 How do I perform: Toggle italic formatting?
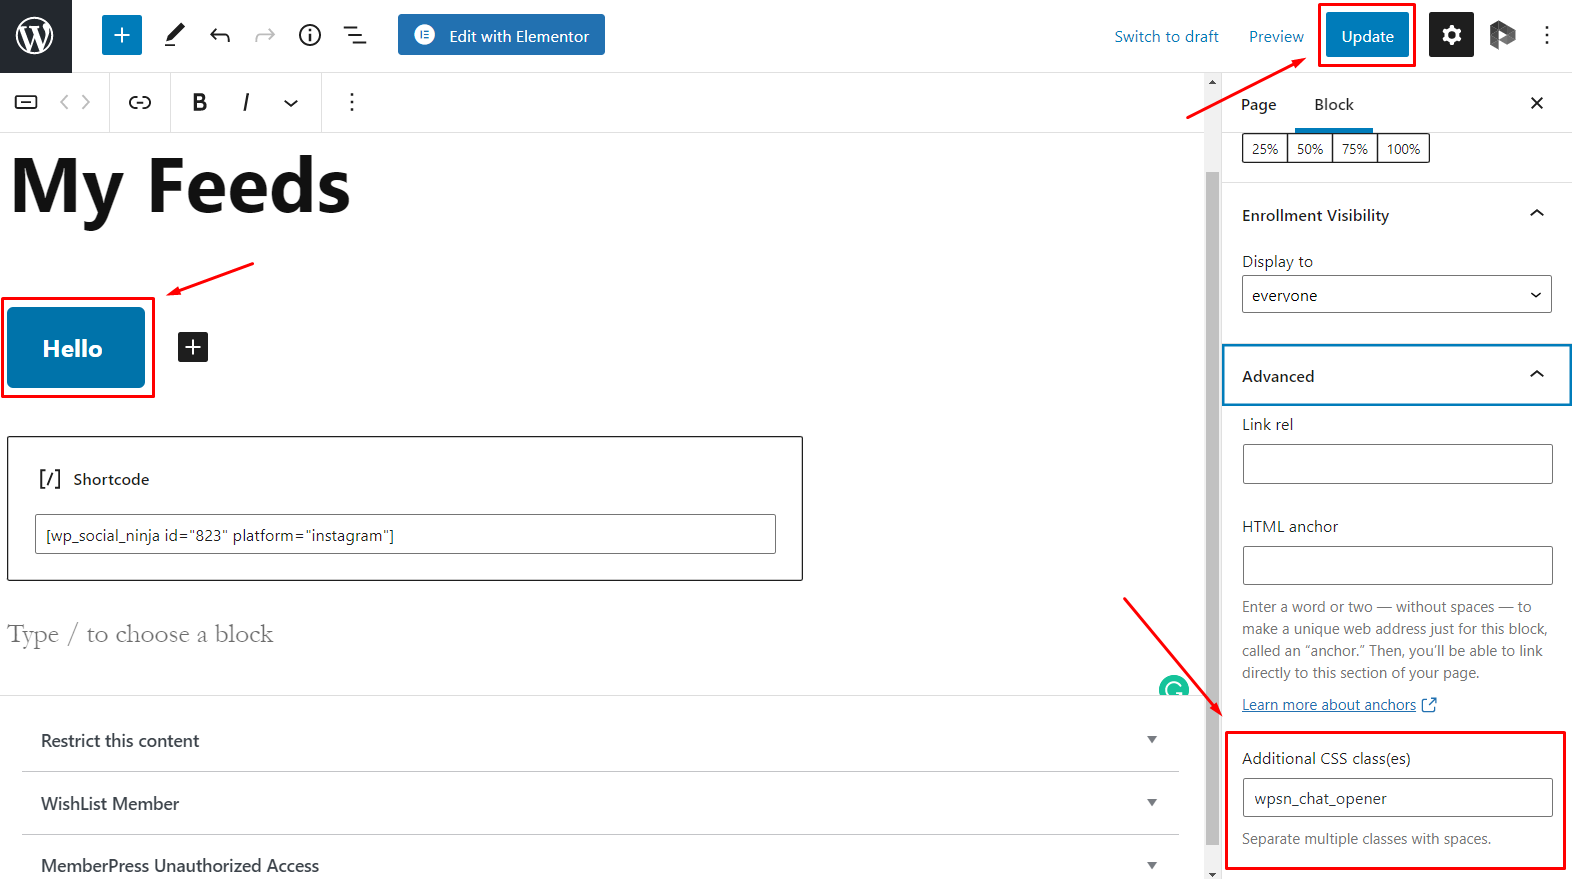(245, 102)
